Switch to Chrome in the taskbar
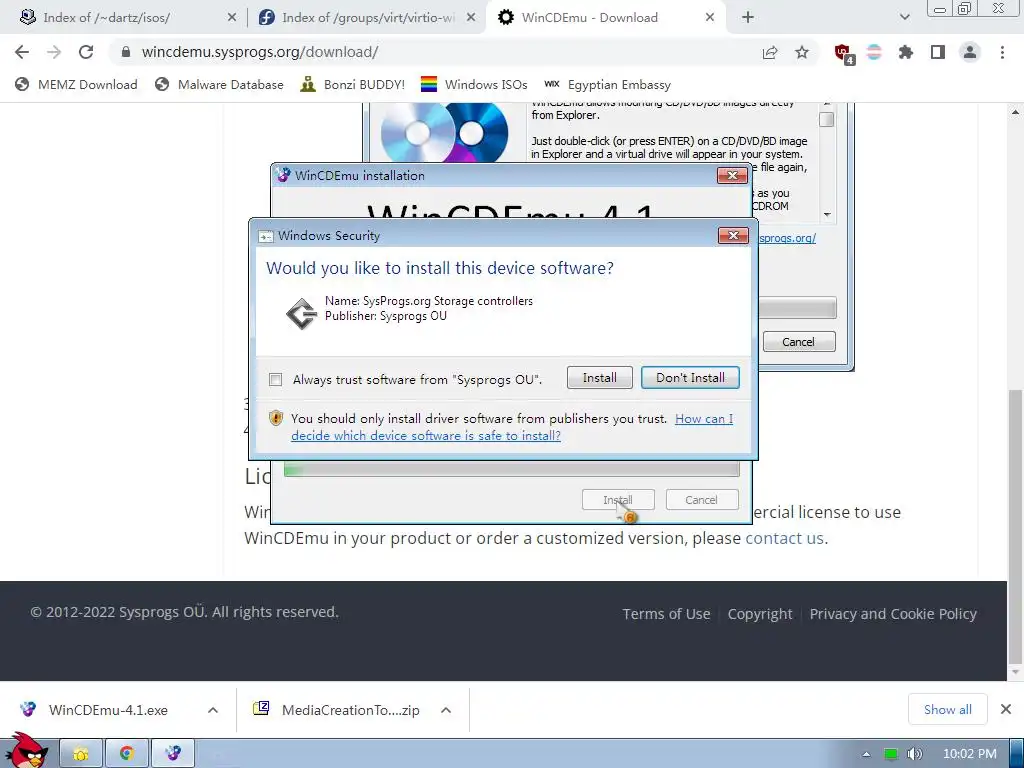Viewport: 1024px width, 768px height. tap(127, 754)
